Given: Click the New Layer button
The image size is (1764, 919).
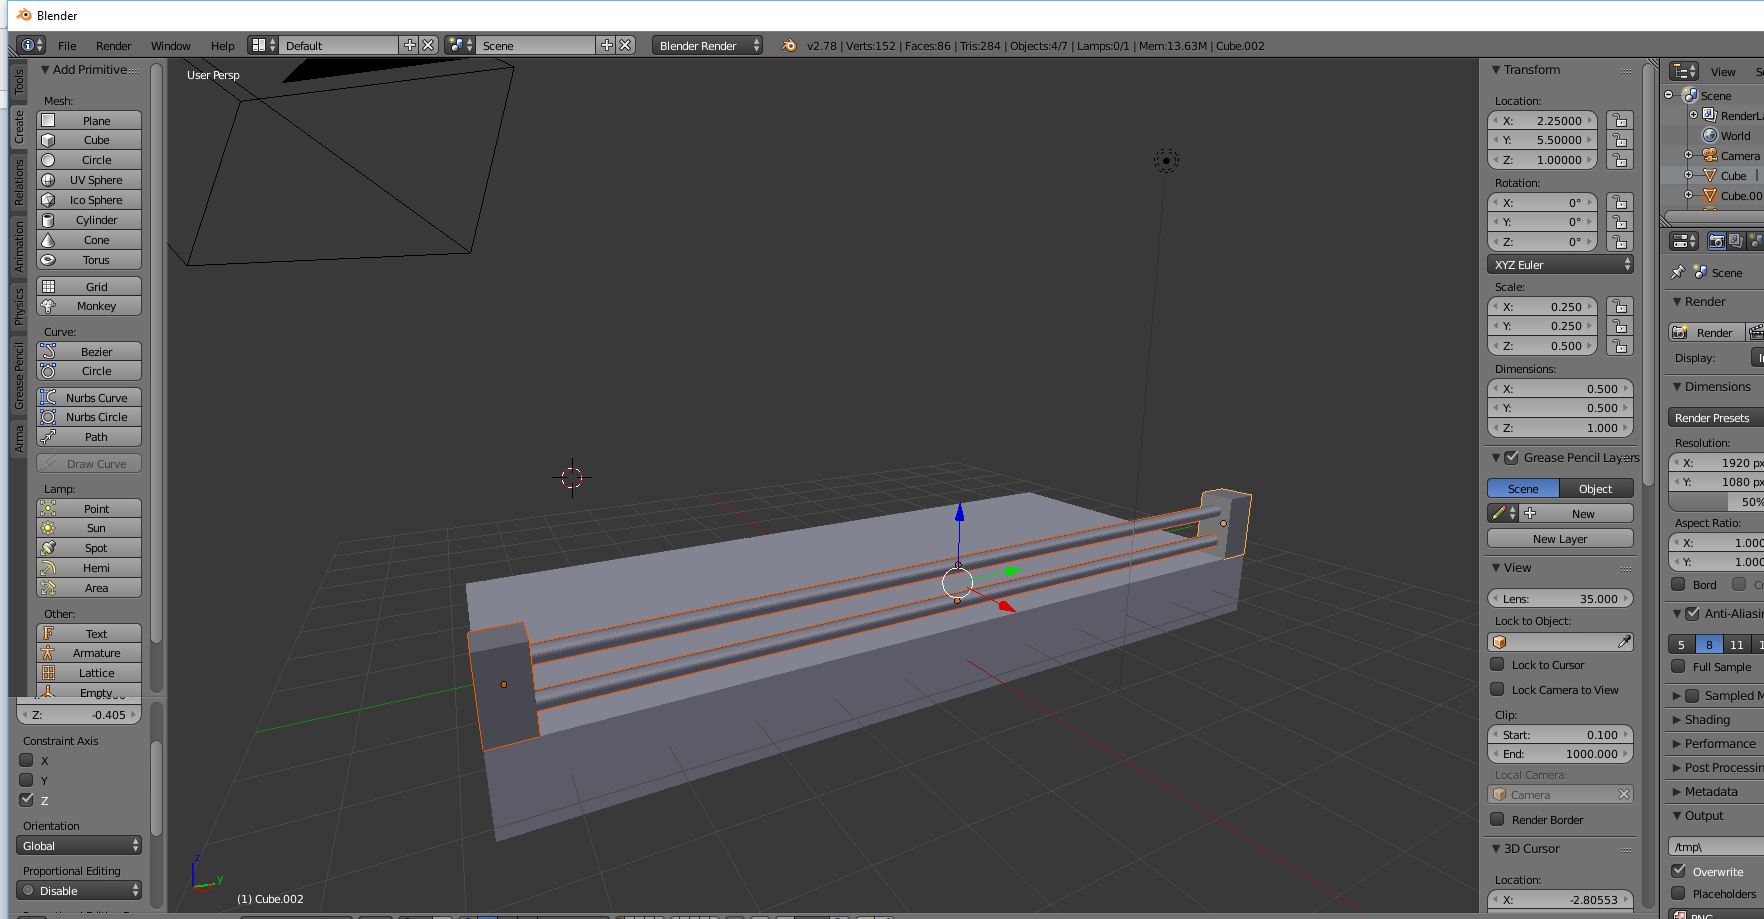Looking at the screenshot, I should coord(1561,538).
